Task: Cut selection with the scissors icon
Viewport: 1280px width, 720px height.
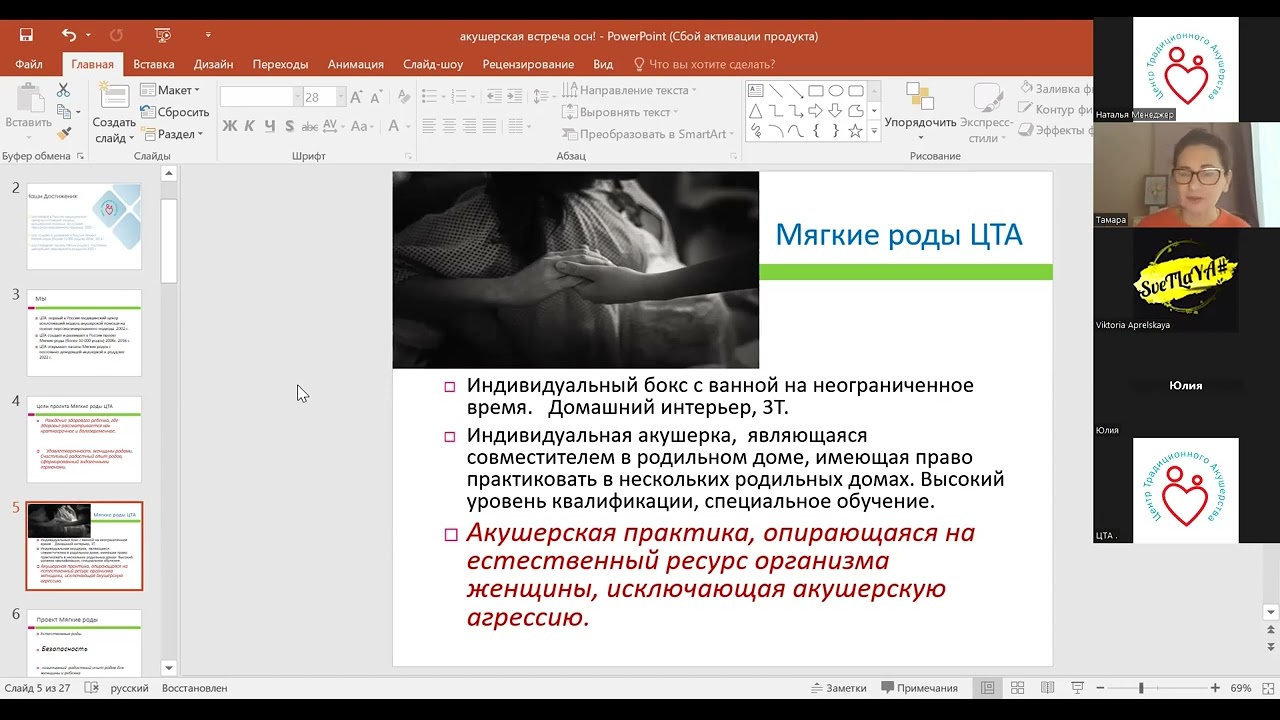Action: pyautogui.click(x=63, y=90)
